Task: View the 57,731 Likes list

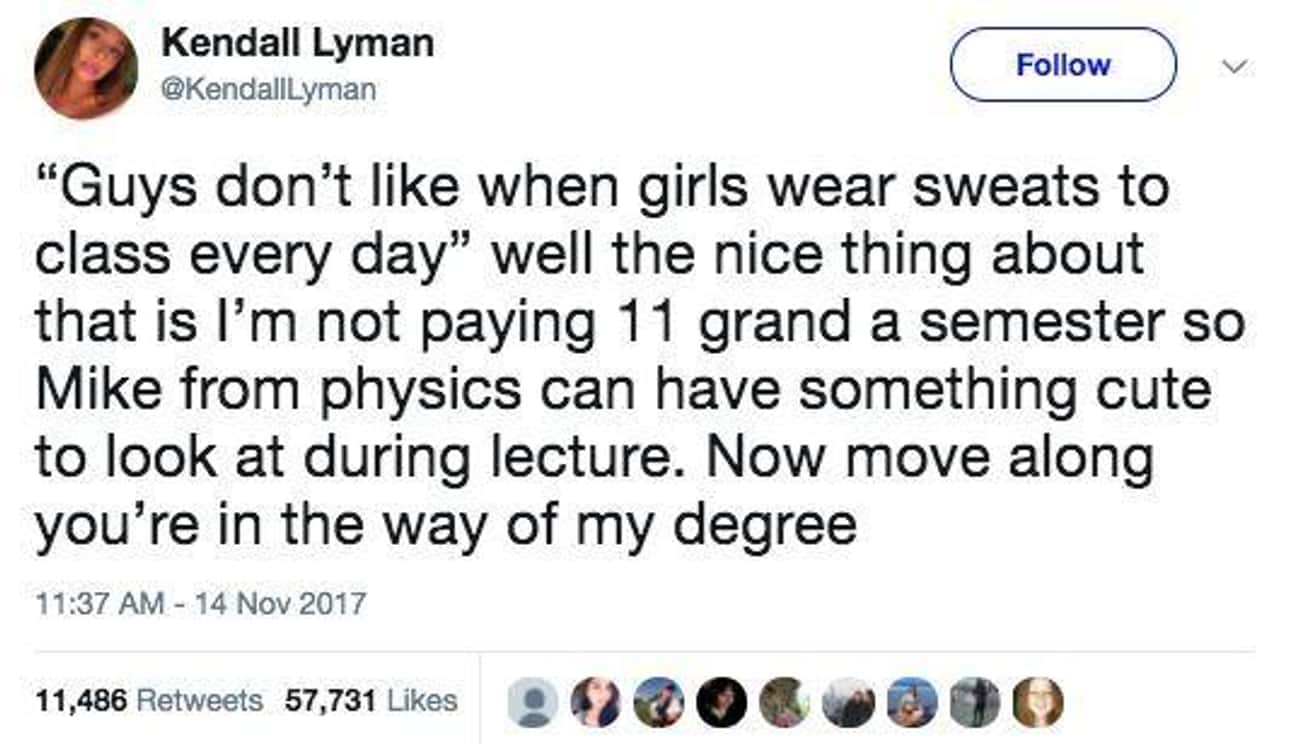Action: pyautogui.click(x=371, y=701)
